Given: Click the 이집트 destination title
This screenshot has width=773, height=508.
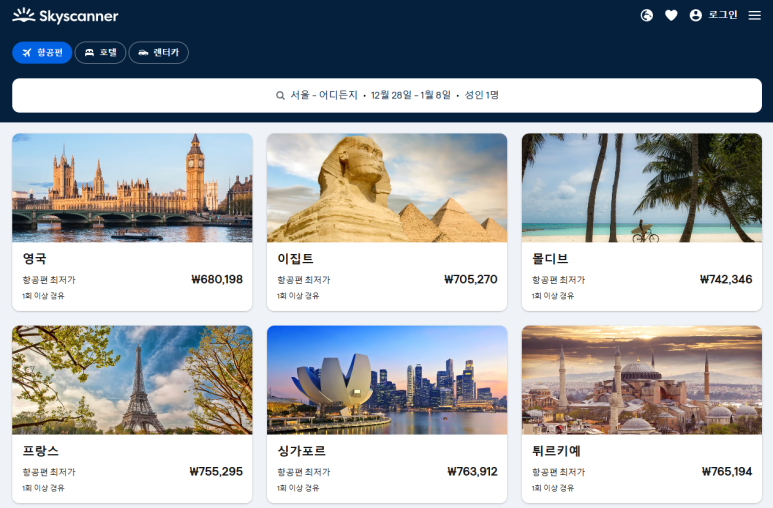Looking at the screenshot, I should click(295, 258).
